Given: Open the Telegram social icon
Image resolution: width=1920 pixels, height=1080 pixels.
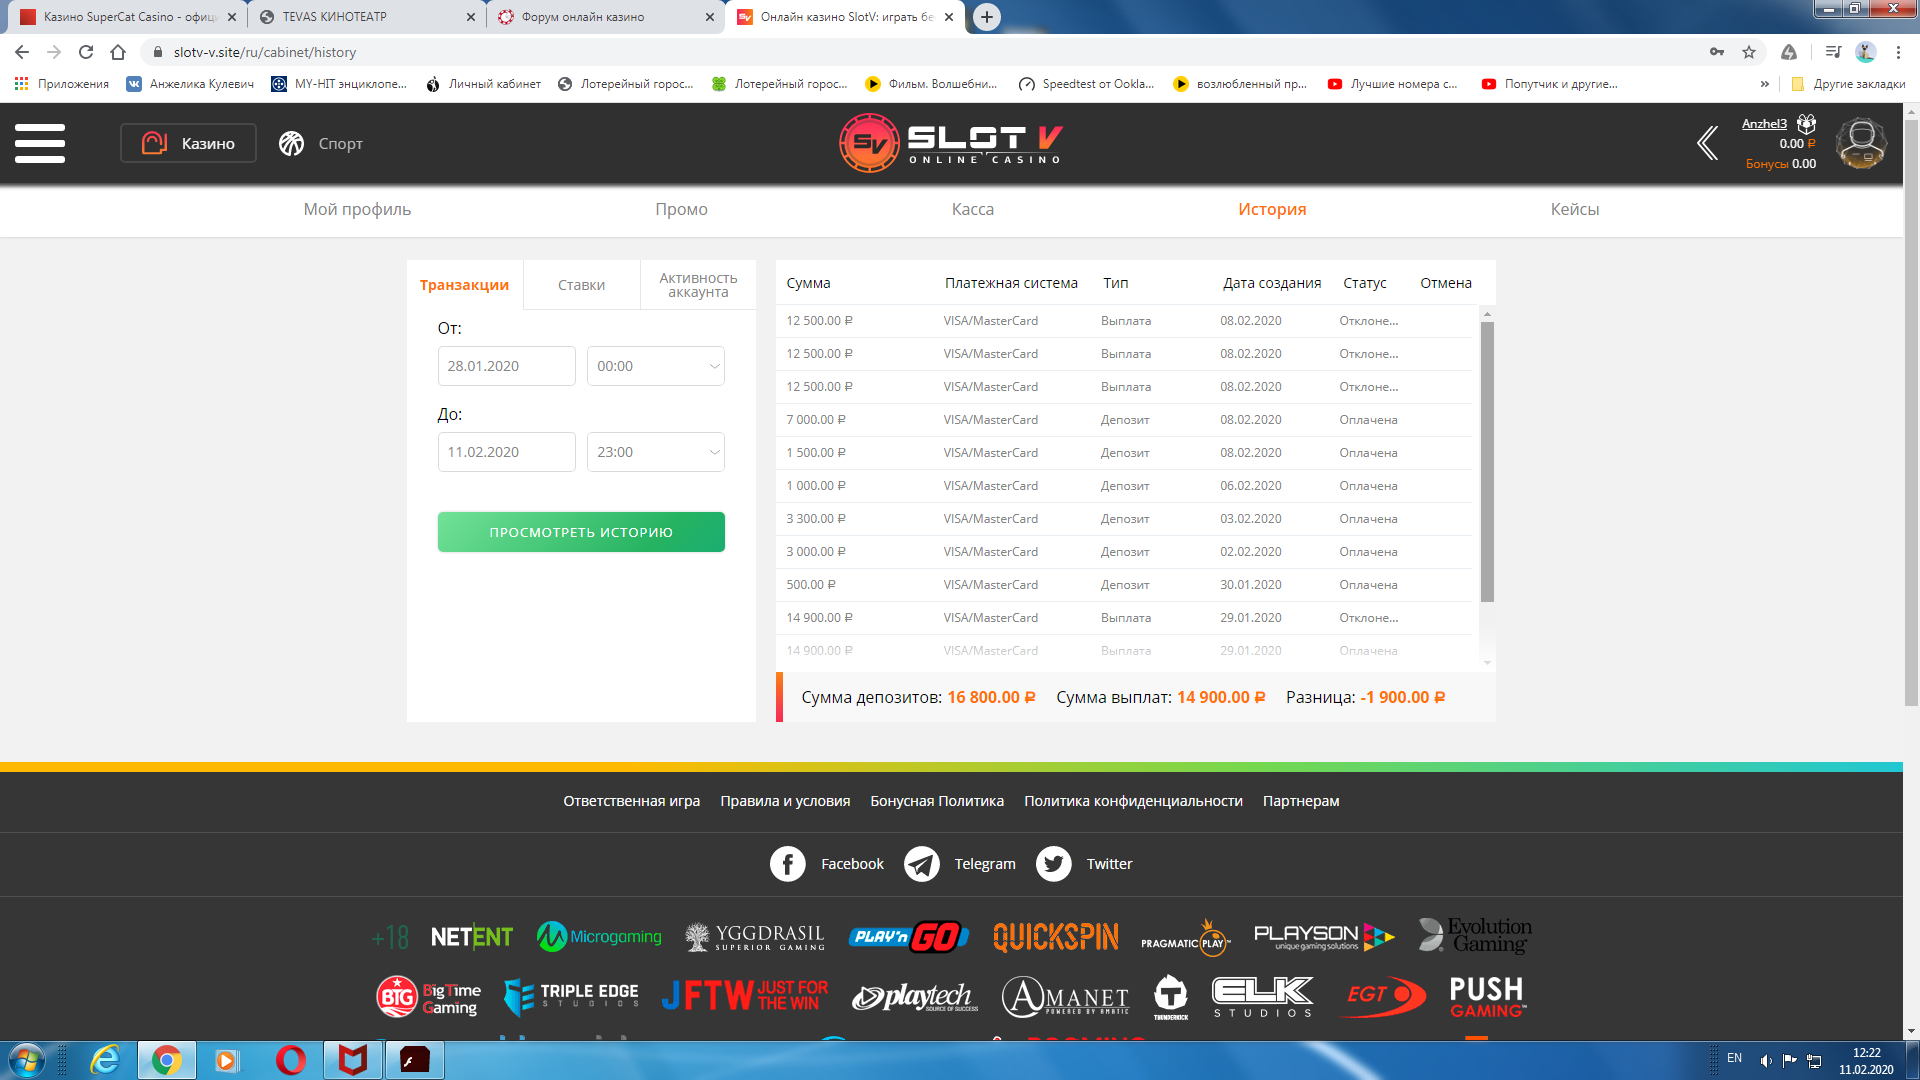Looking at the screenshot, I should (921, 864).
